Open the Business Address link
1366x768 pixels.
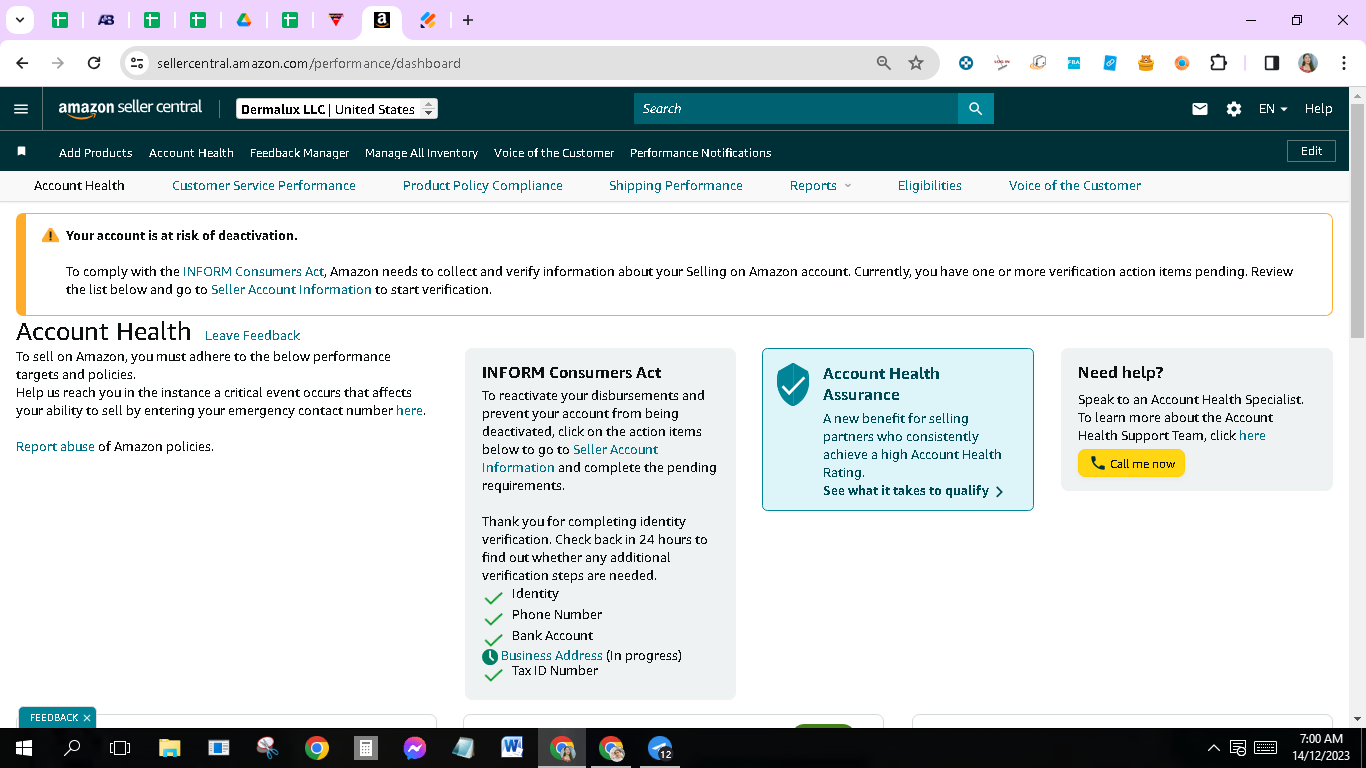point(552,656)
